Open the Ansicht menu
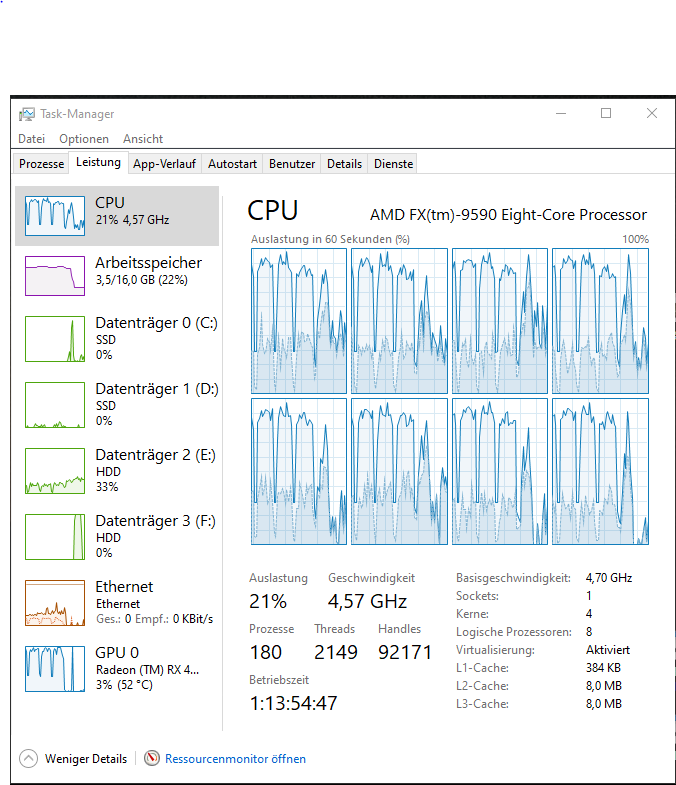Viewport: 676px width, 785px height. coord(143,139)
